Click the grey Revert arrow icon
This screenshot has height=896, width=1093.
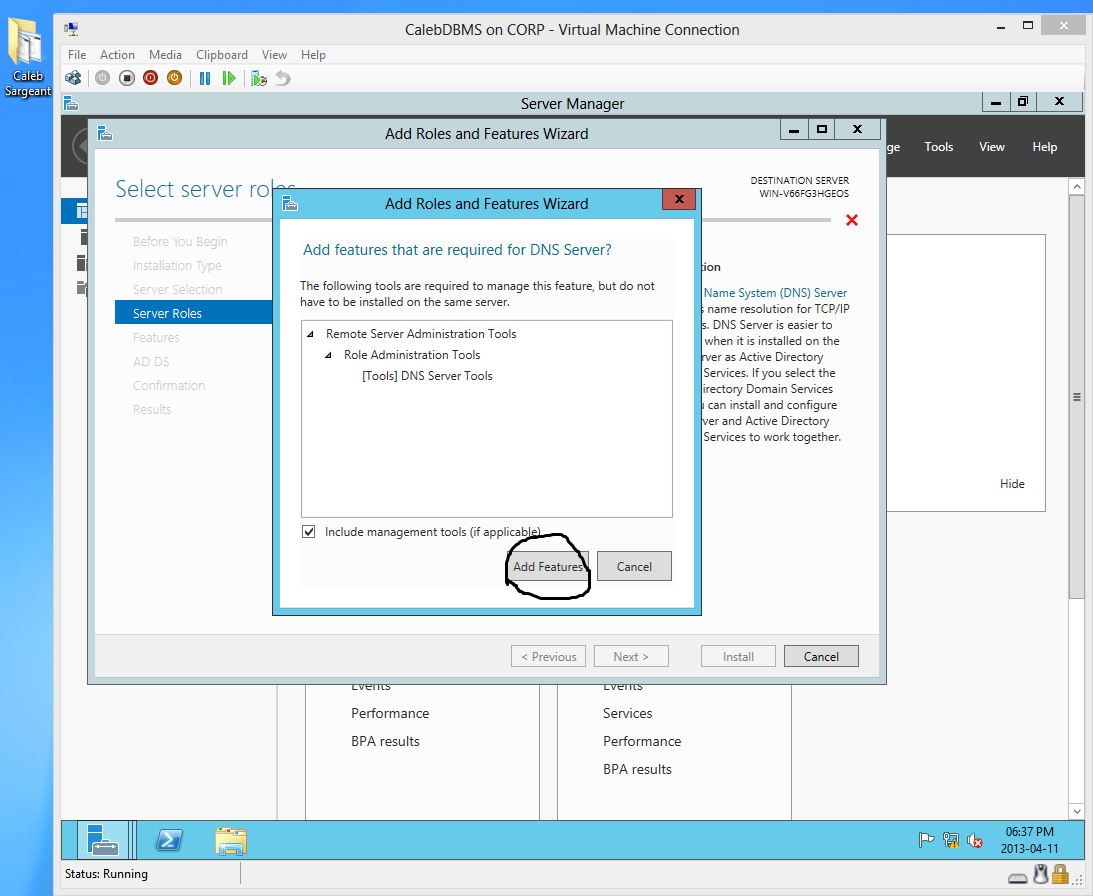pyautogui.click(x=282, y=78)
